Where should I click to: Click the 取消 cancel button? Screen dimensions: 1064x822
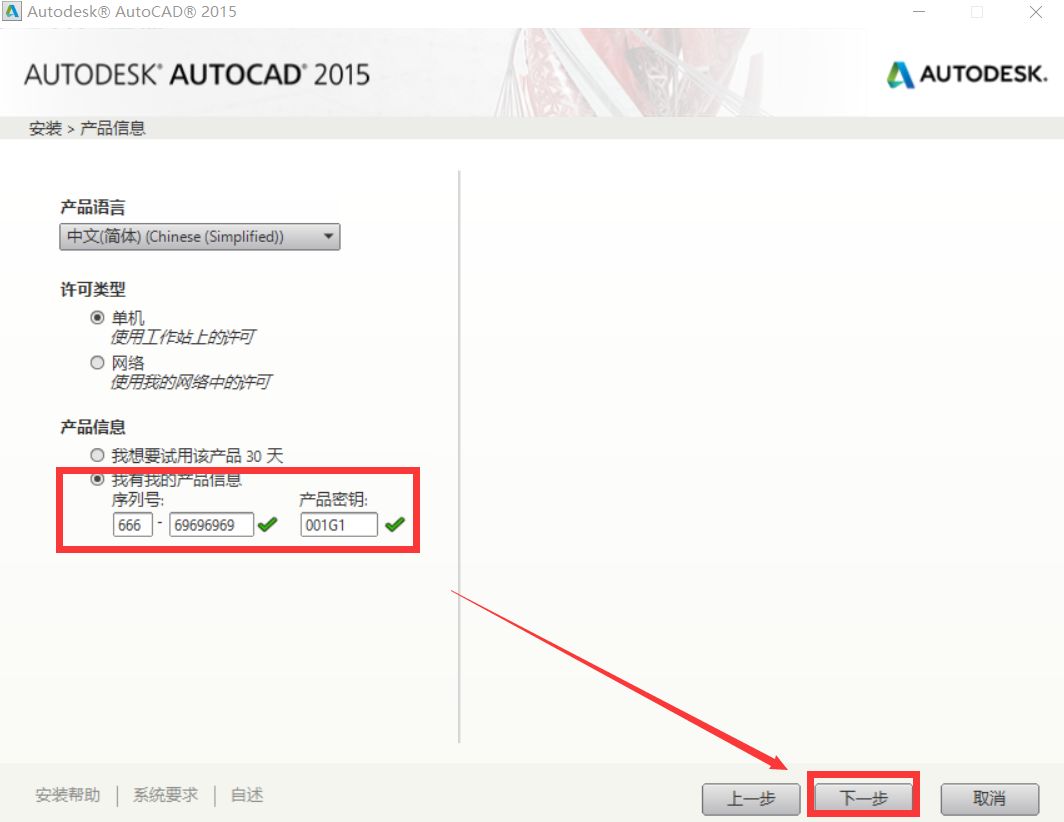(989, 799)
